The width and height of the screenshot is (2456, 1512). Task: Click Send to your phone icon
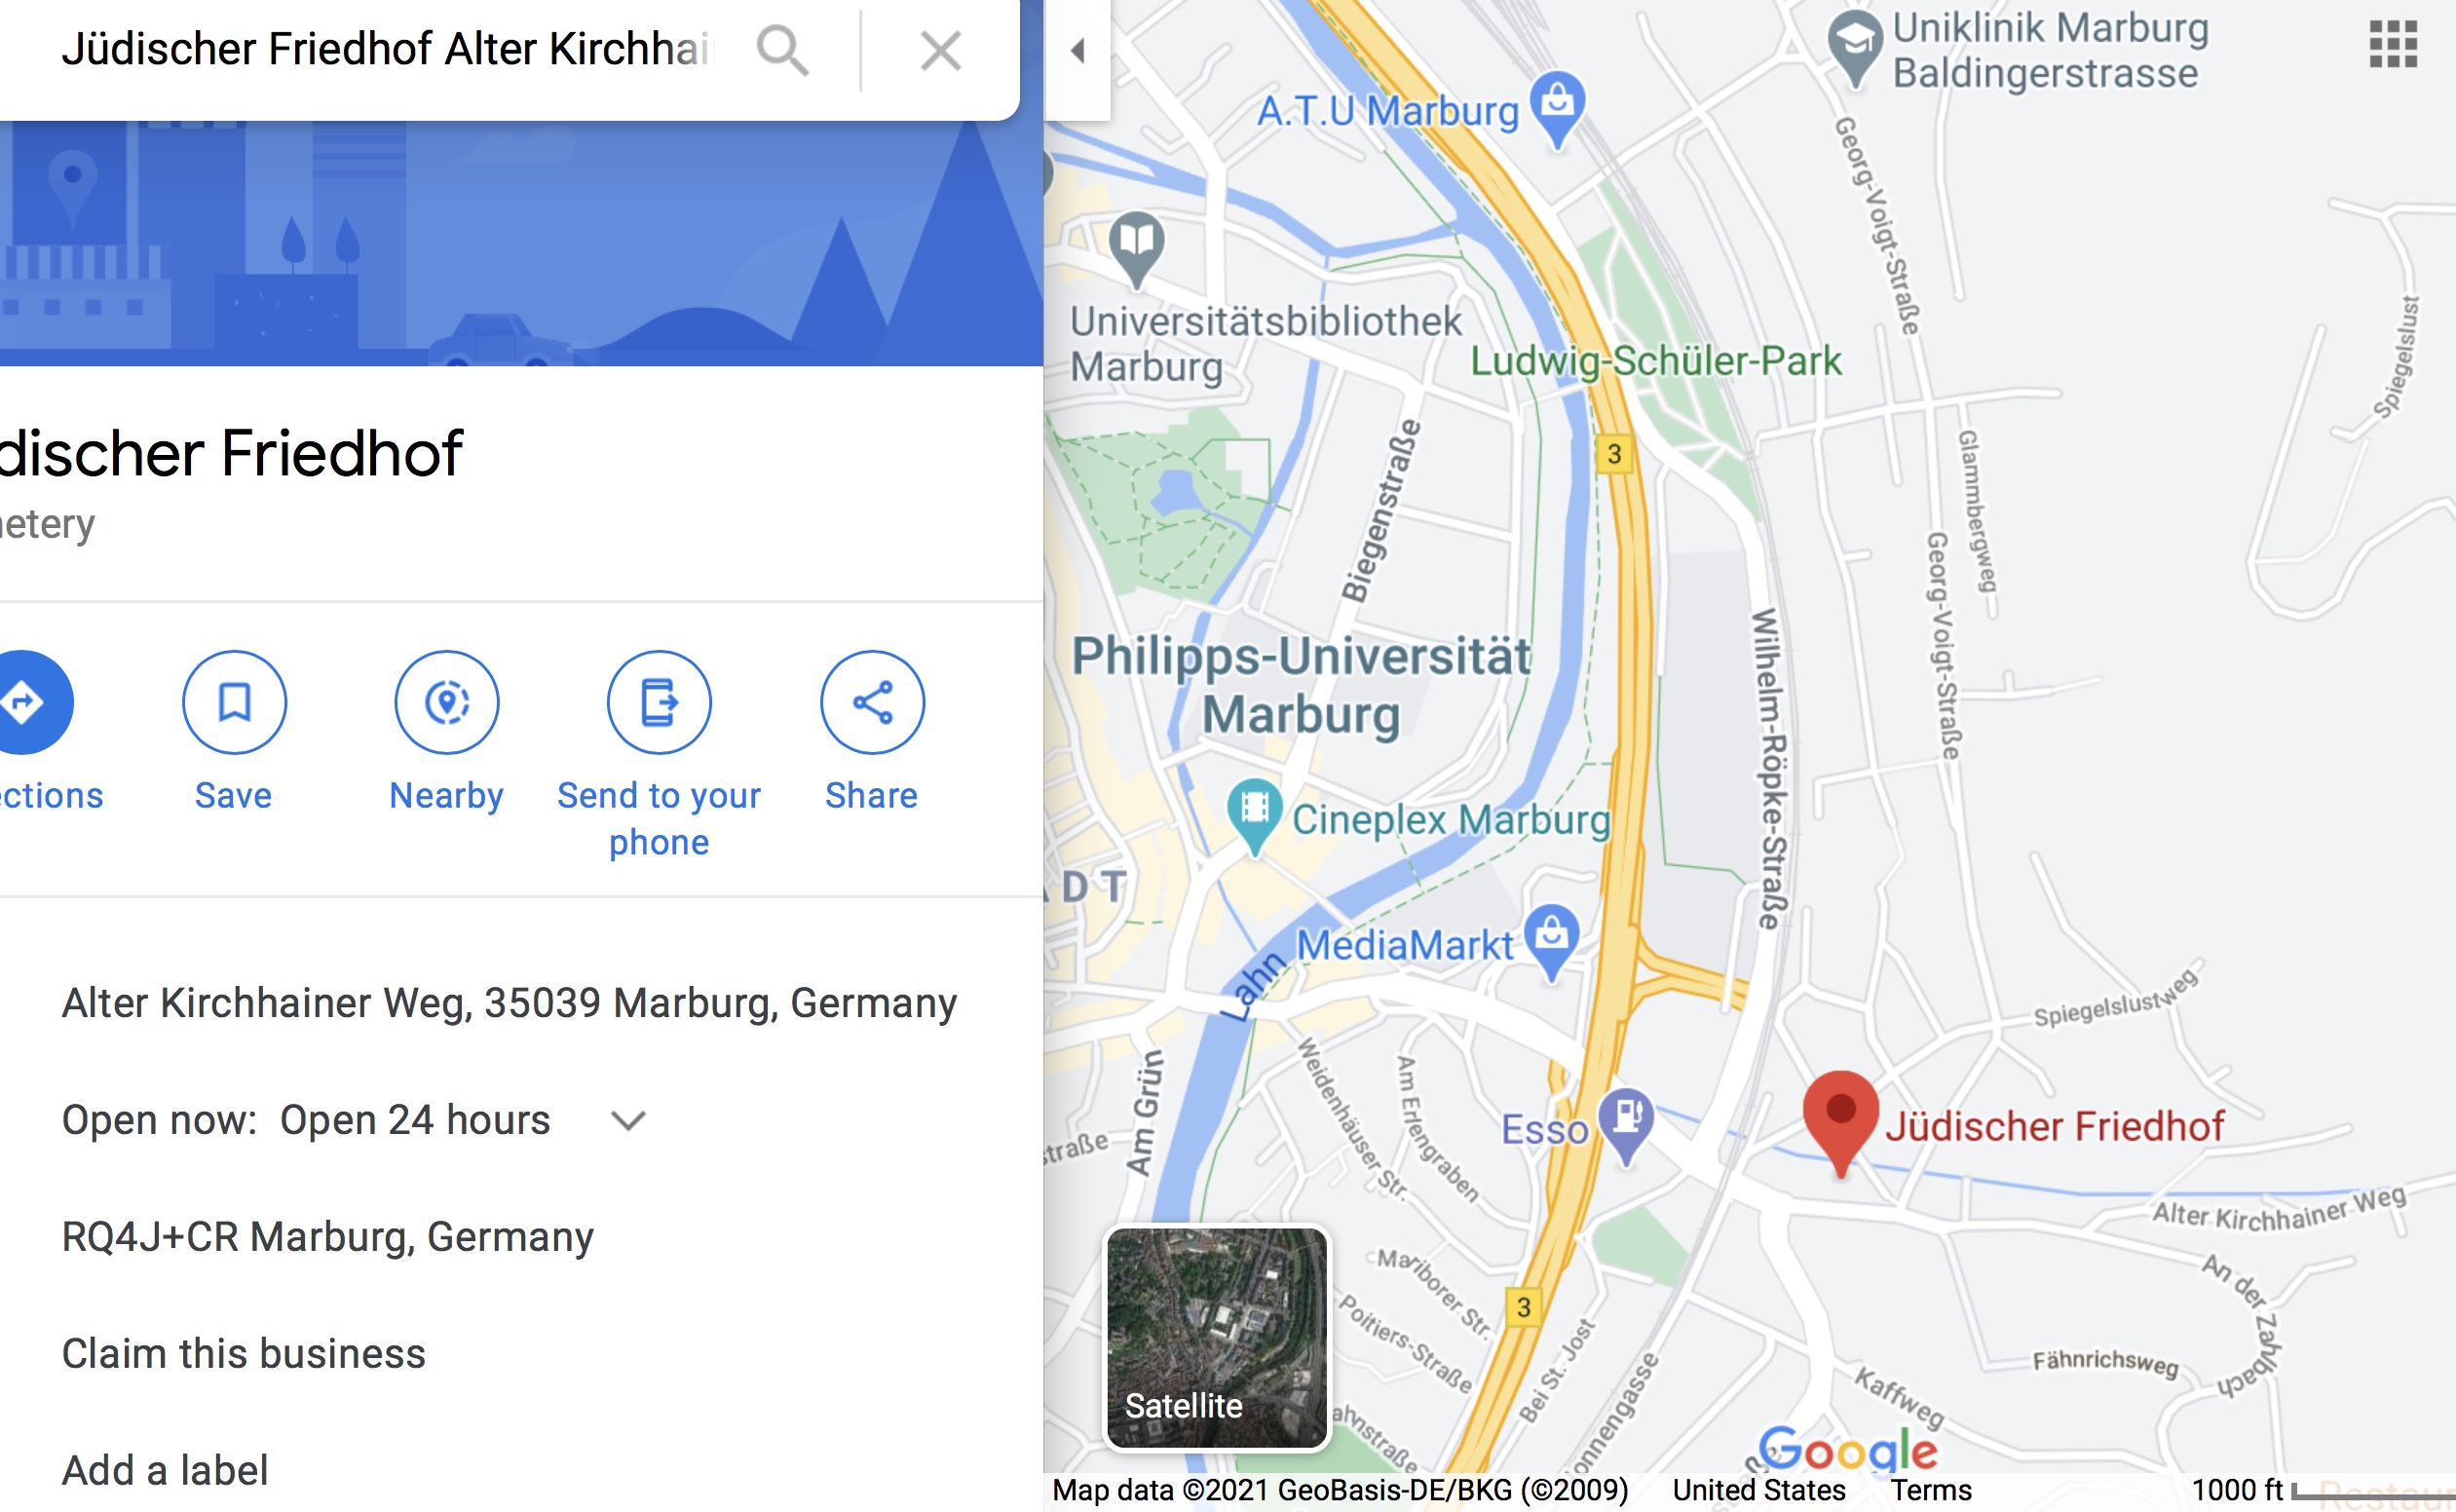pyautogui.click(x=659, y=702)
